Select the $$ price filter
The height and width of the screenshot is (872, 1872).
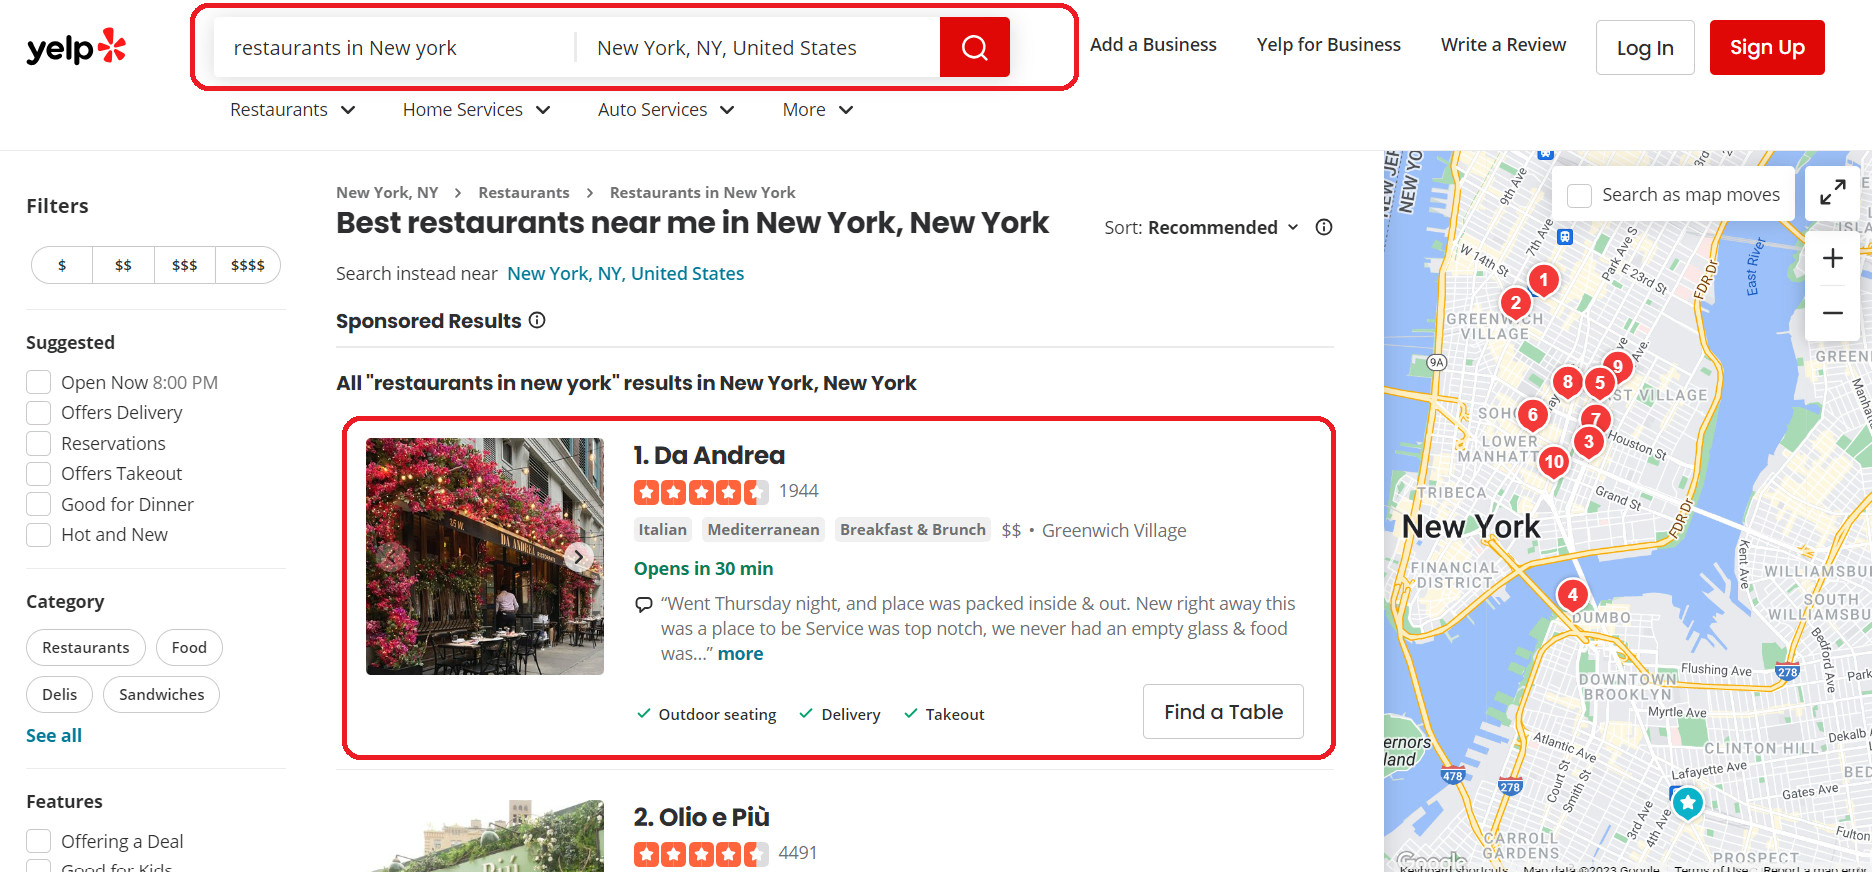coord(123,265)
